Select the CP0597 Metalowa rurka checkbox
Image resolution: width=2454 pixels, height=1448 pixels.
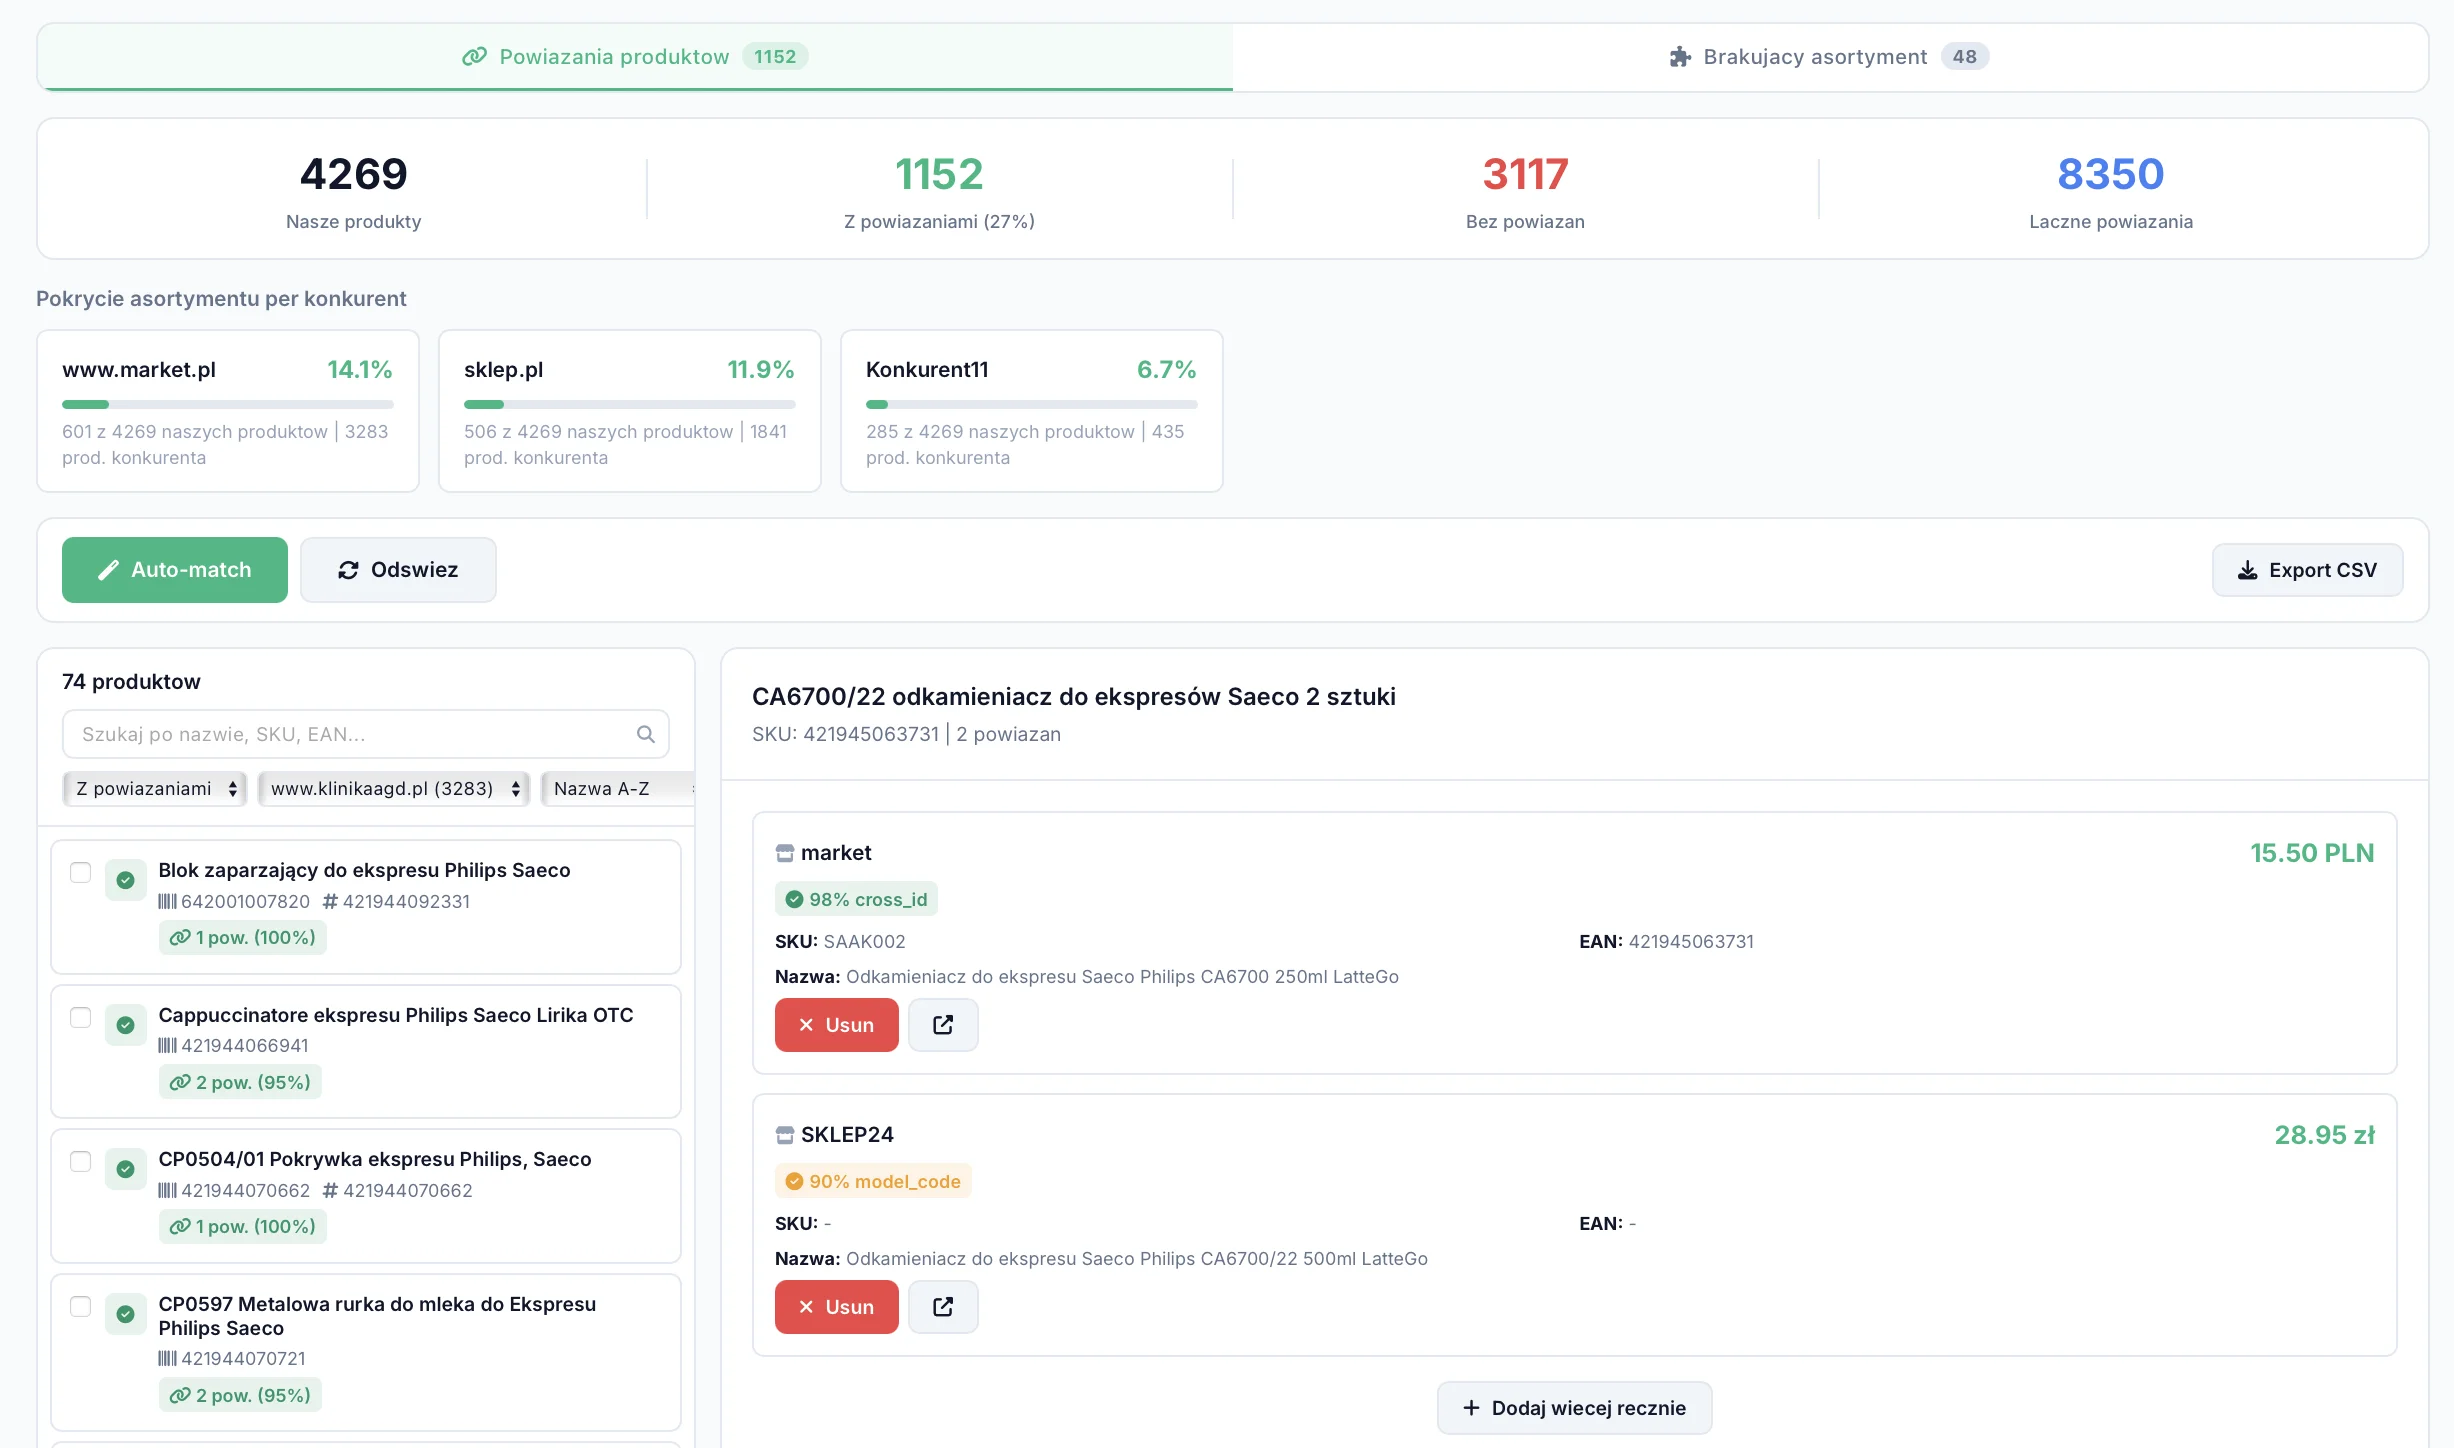click(81, 1306)
